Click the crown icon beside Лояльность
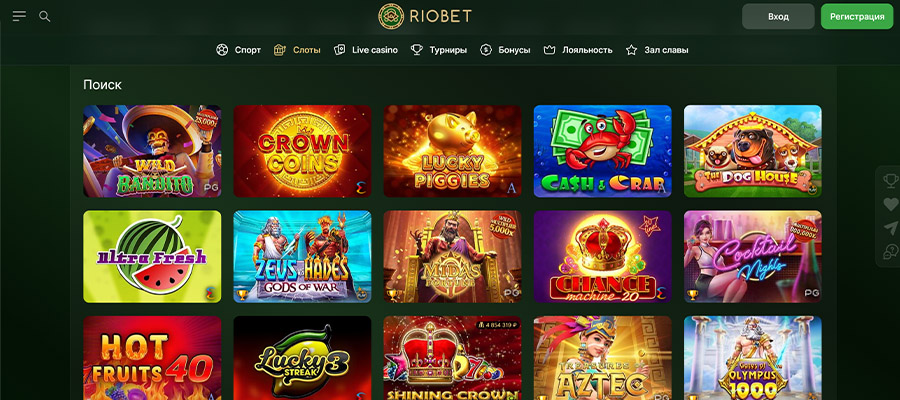 click(549, 50)
